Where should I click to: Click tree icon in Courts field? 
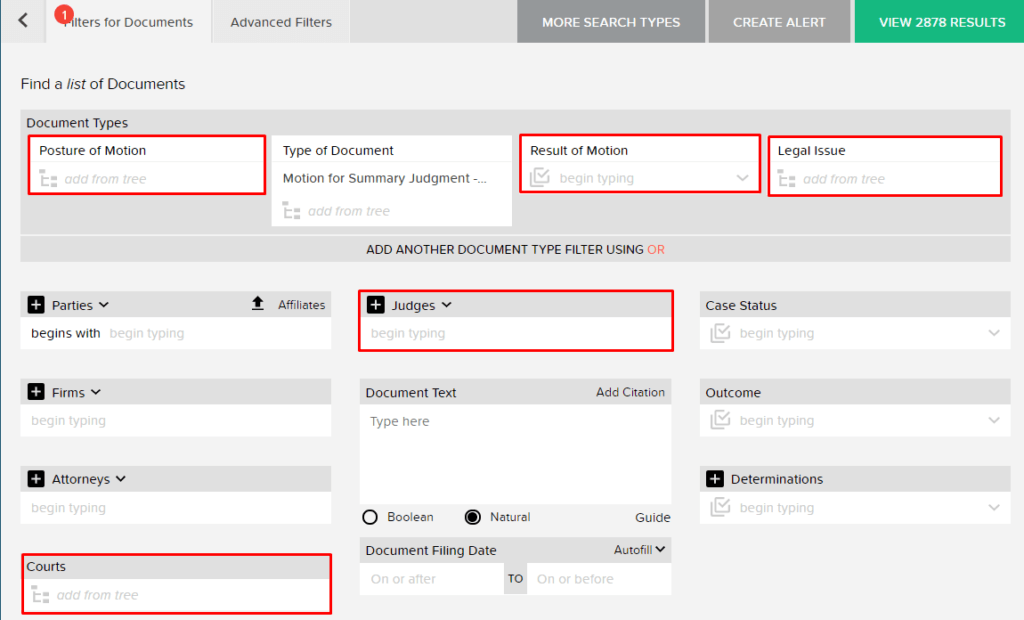pos(40,595)
